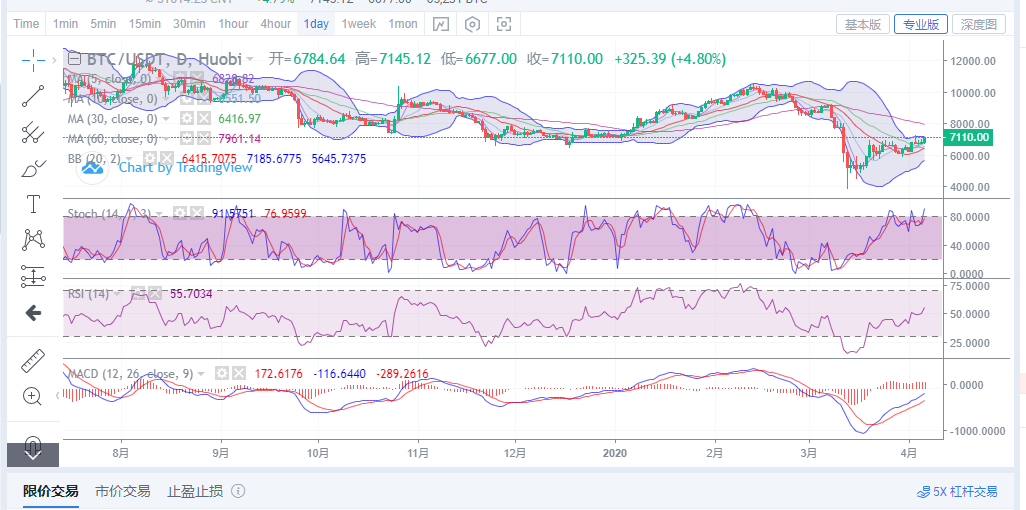
Task: Expand MA (30, close, 0) dropdown arrow
Action: 166,119
